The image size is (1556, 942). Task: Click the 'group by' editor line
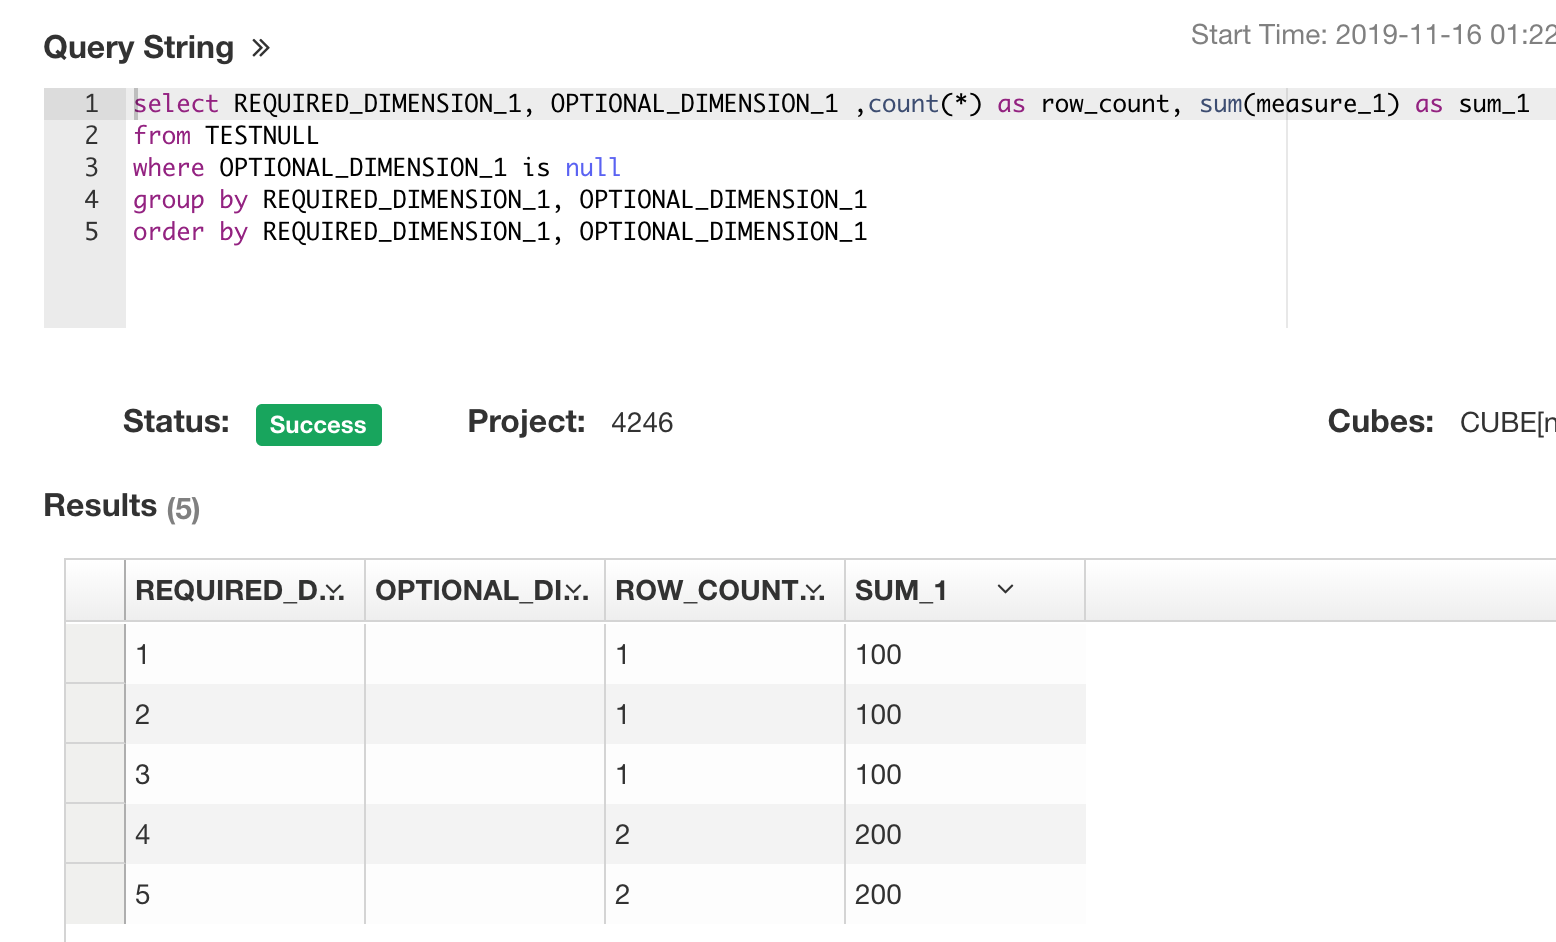500,200
